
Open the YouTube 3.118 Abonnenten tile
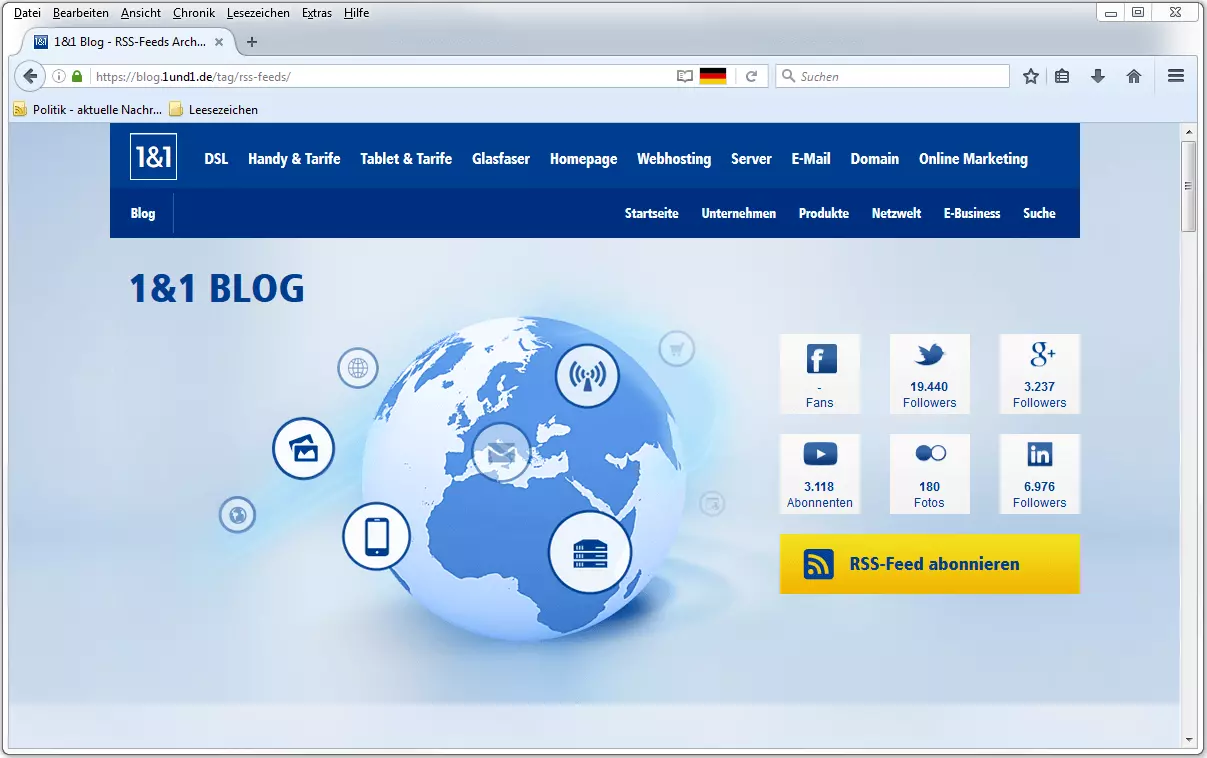820,474
